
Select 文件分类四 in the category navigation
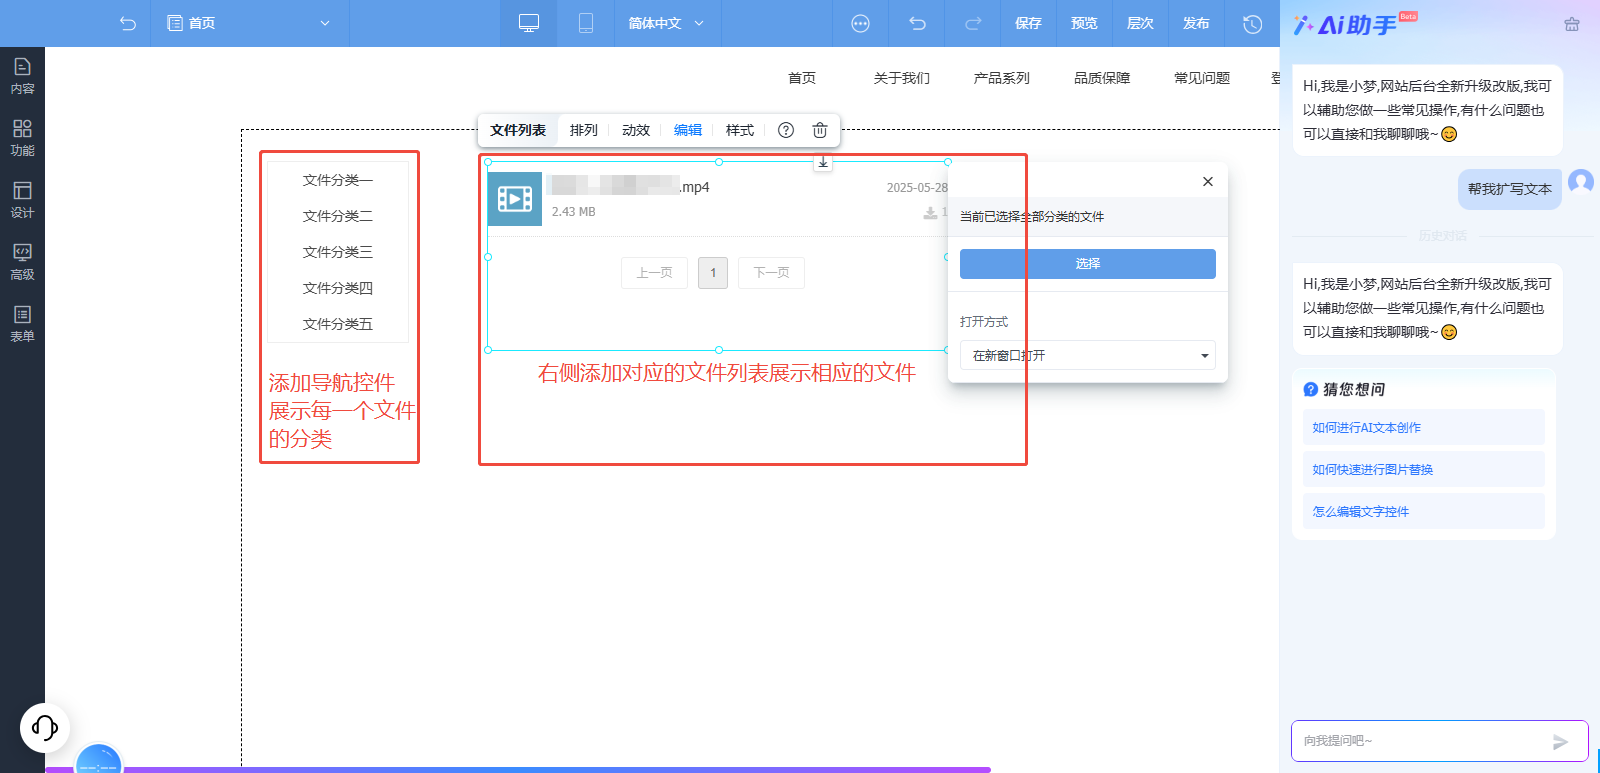(x=338, y=288)
